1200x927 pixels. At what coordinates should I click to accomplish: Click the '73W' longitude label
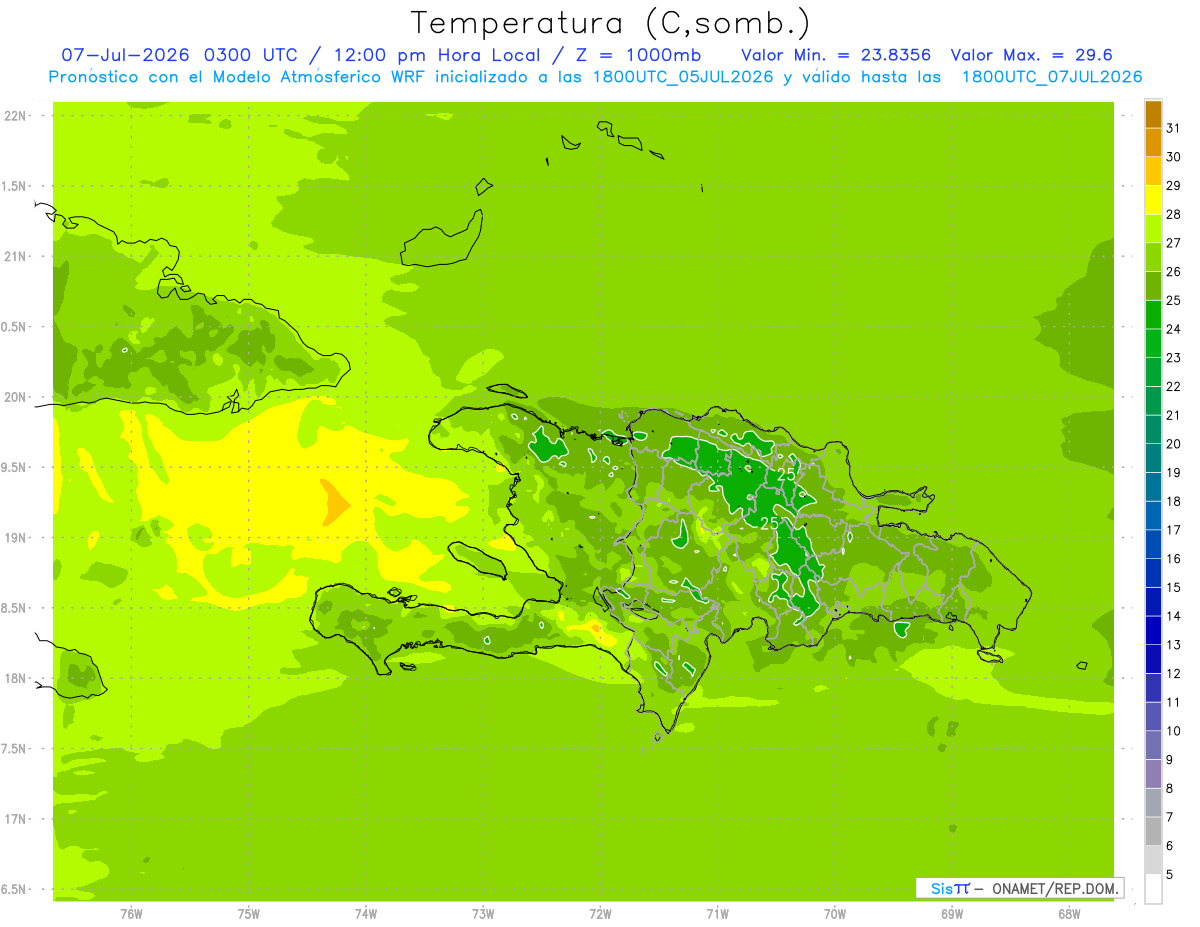click(483, 913)
